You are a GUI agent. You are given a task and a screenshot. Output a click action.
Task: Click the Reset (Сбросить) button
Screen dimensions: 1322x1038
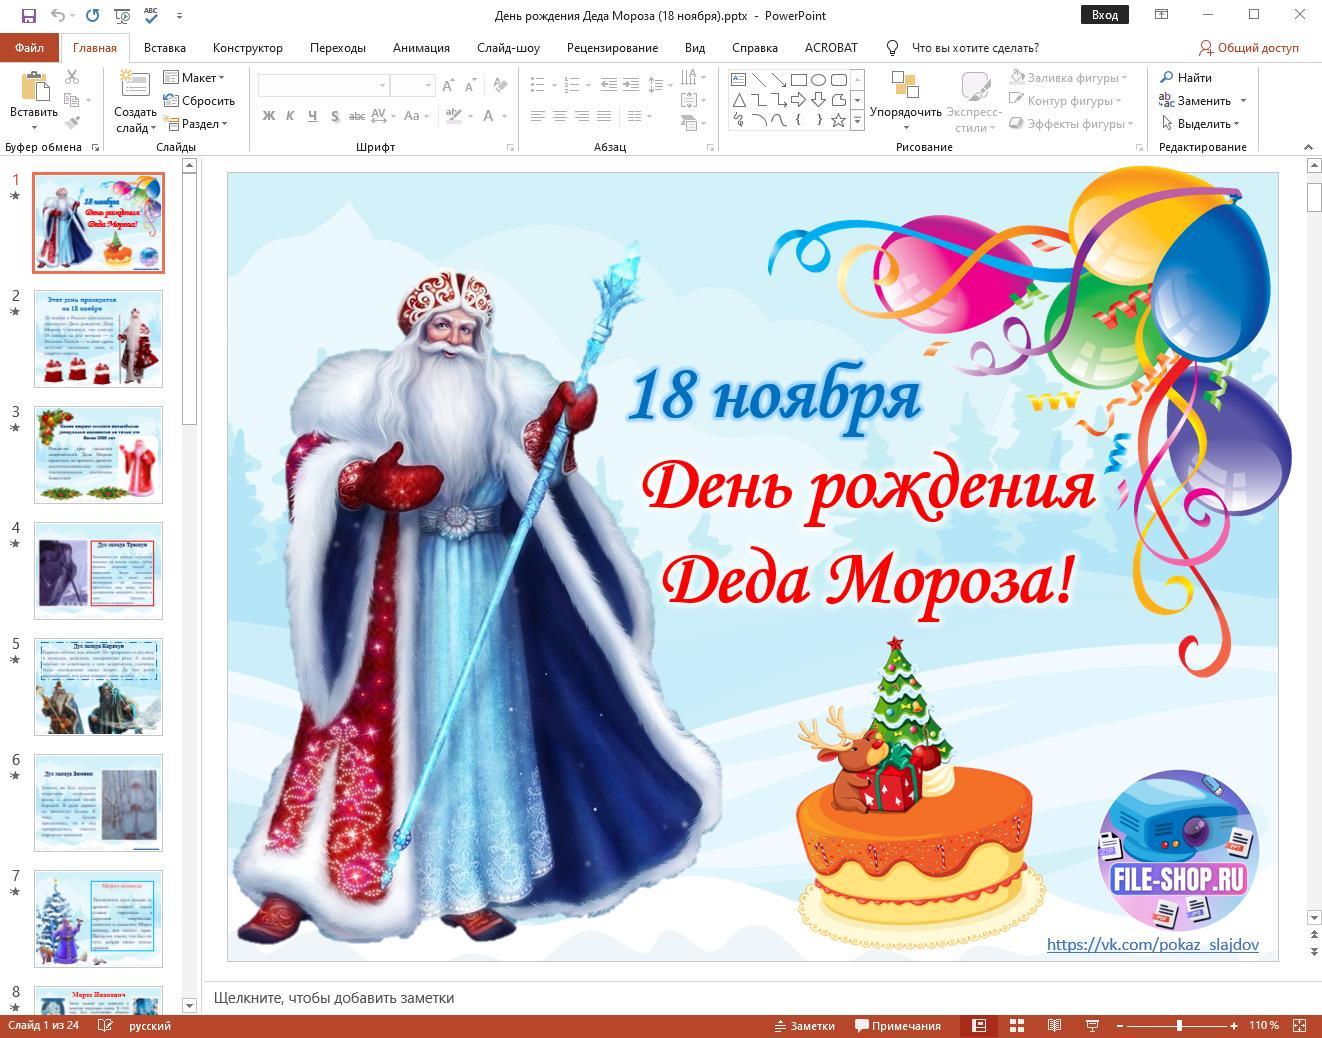tap(198, 100)
